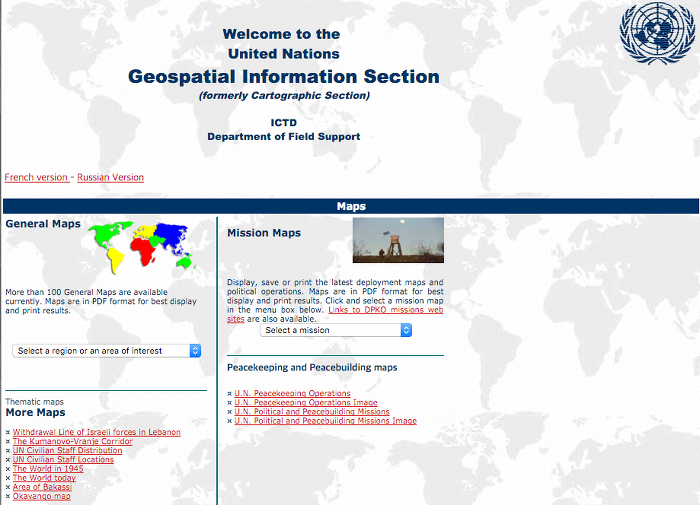Click the colored world map image
Image resolution: width=700 pixels, height=505 pixels.
[x=142, y=247]
